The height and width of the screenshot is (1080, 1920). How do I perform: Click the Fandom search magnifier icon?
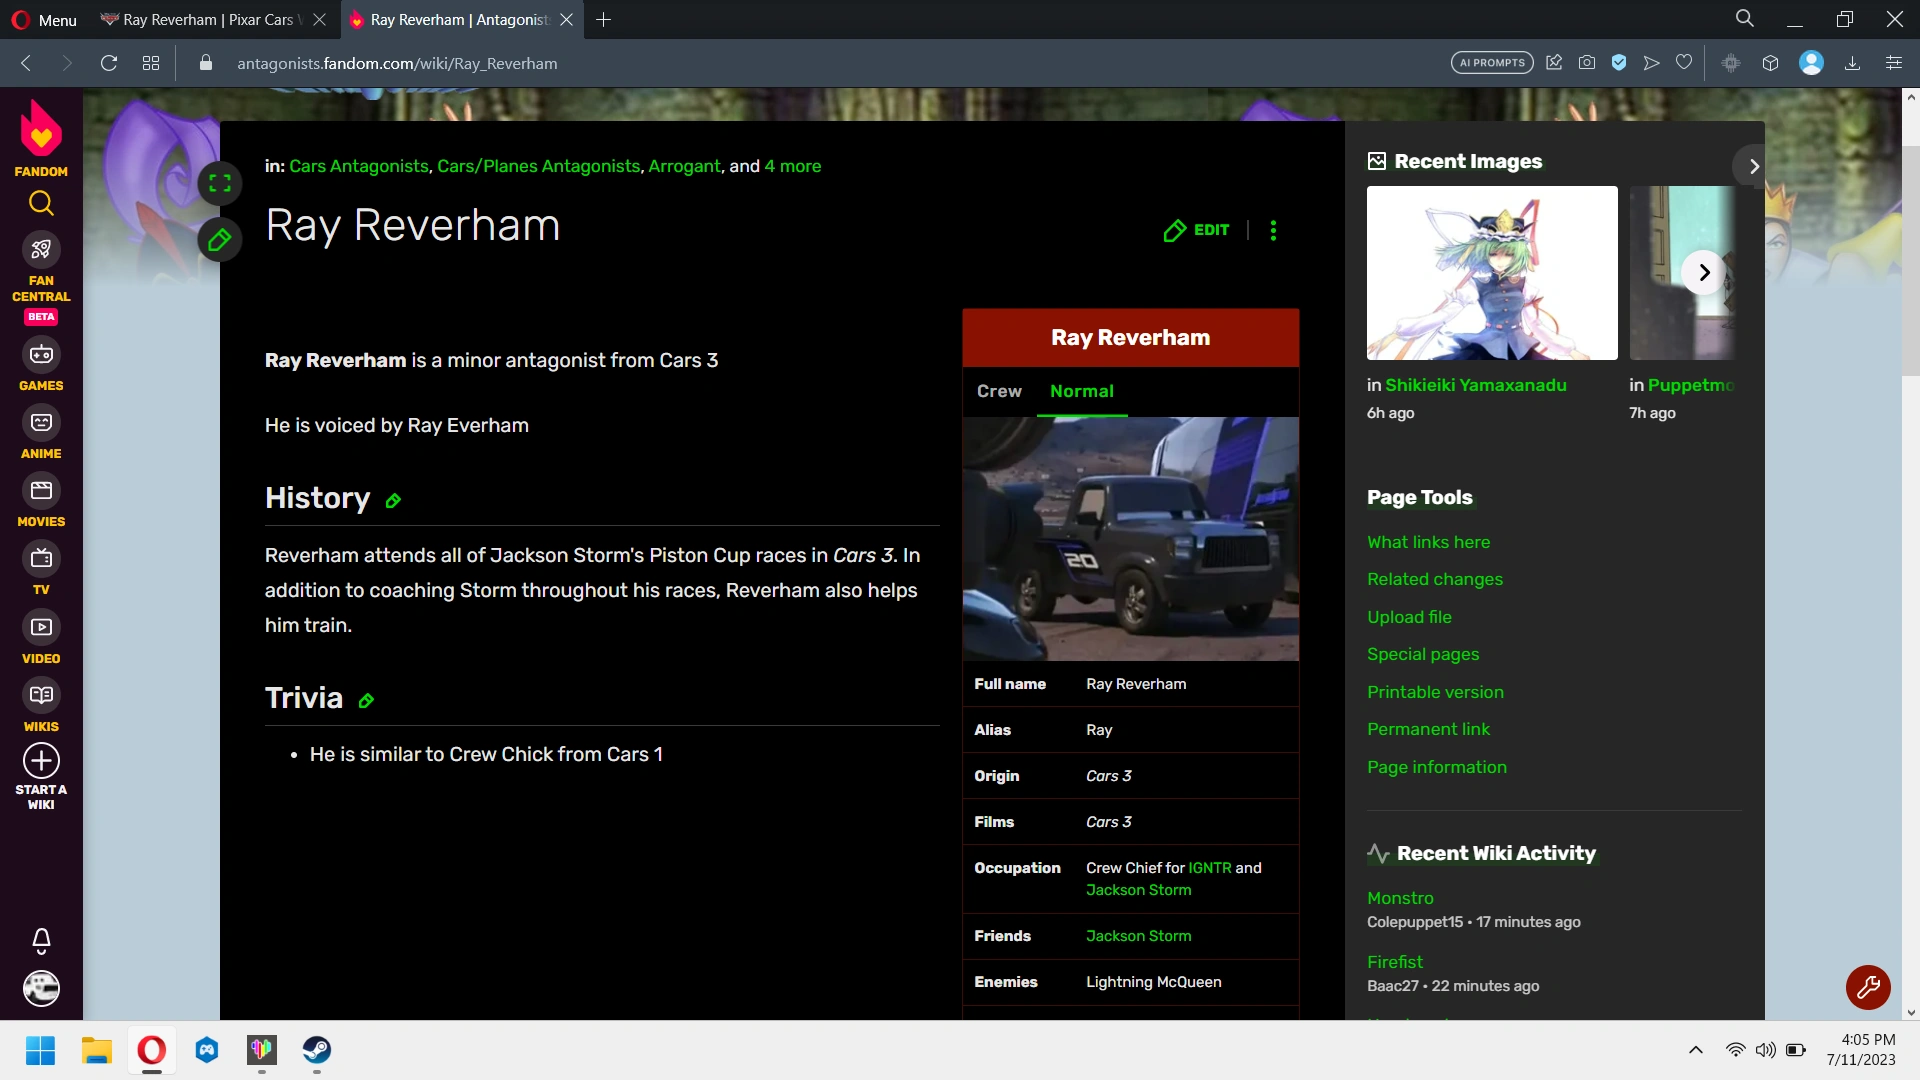41,204
